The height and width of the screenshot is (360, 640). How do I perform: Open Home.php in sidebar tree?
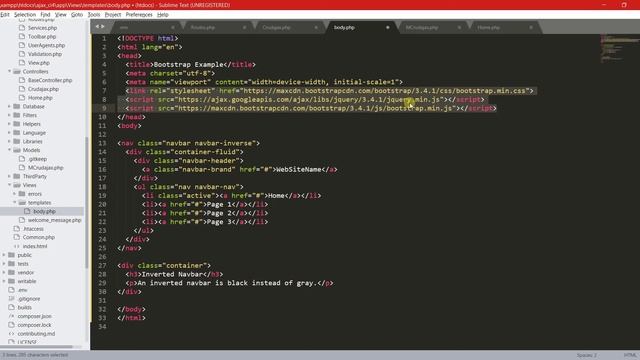pos(40,98)
